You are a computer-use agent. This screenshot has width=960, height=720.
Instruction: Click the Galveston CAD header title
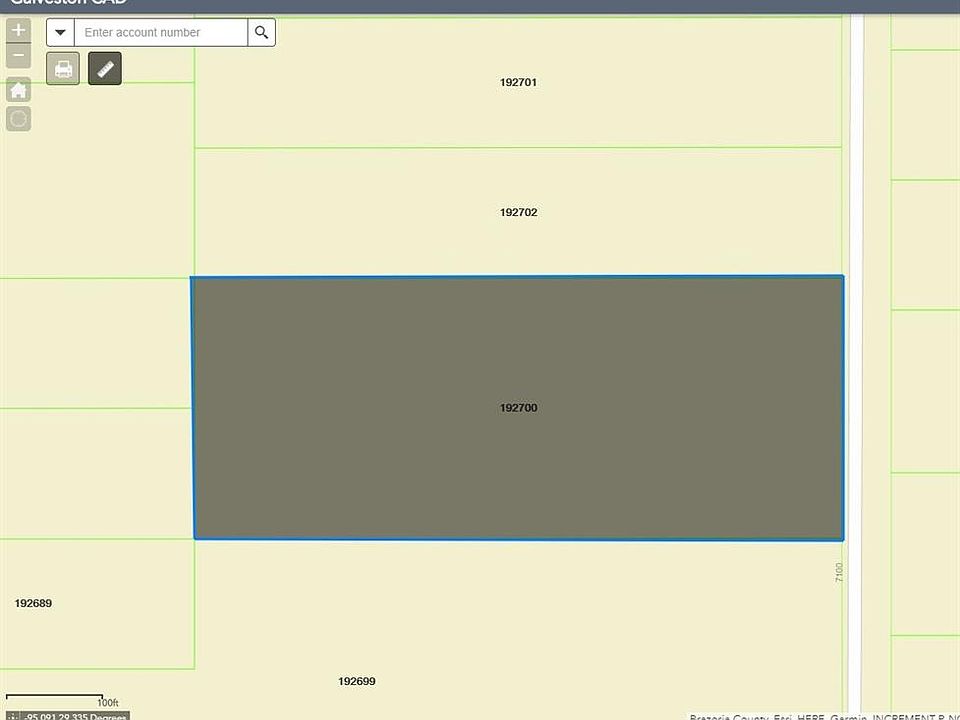pos(69,2)
